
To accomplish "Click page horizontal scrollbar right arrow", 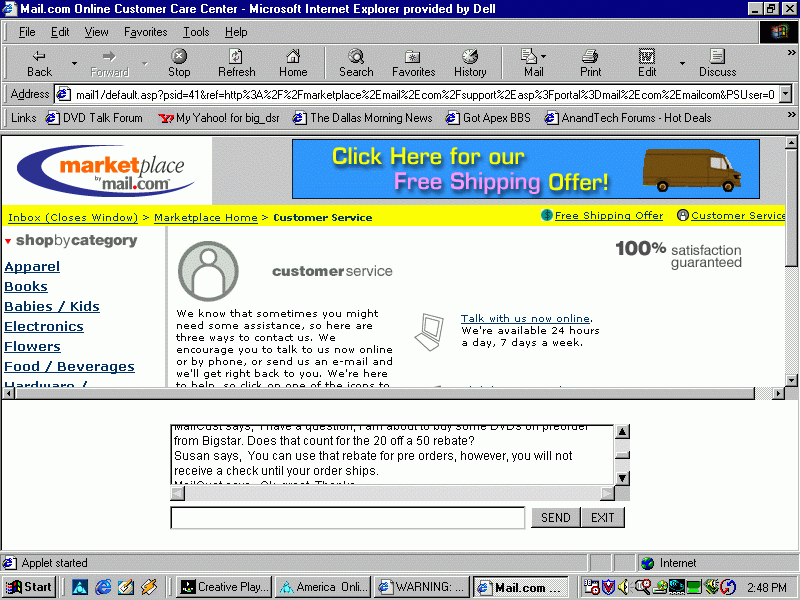I will pos(778,393).
